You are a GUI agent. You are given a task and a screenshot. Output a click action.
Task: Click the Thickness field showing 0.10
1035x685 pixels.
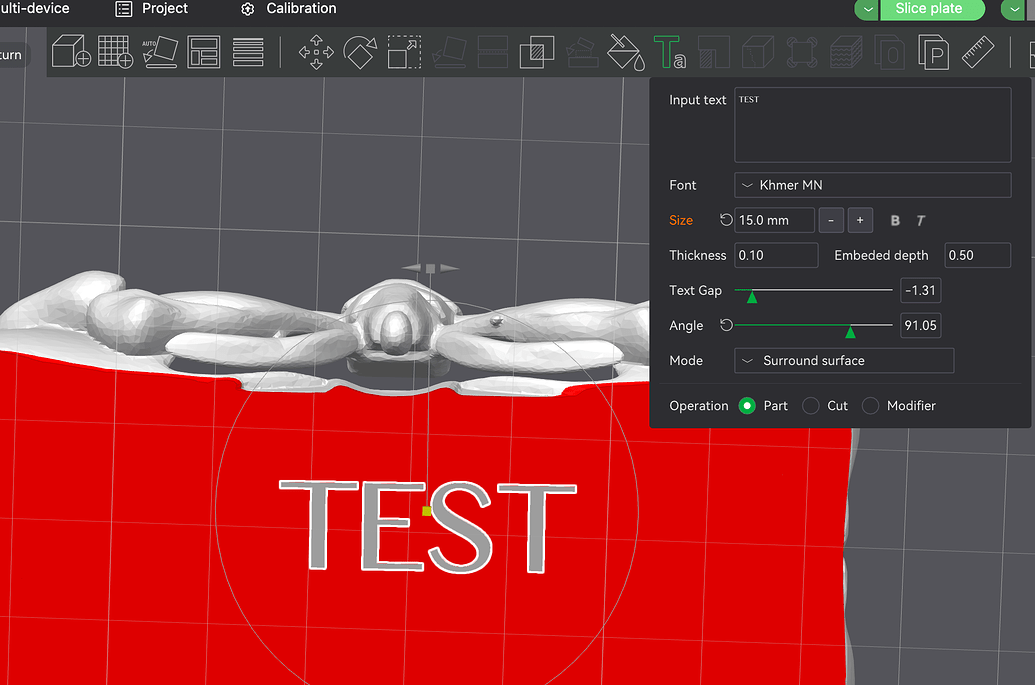point(776,255)
